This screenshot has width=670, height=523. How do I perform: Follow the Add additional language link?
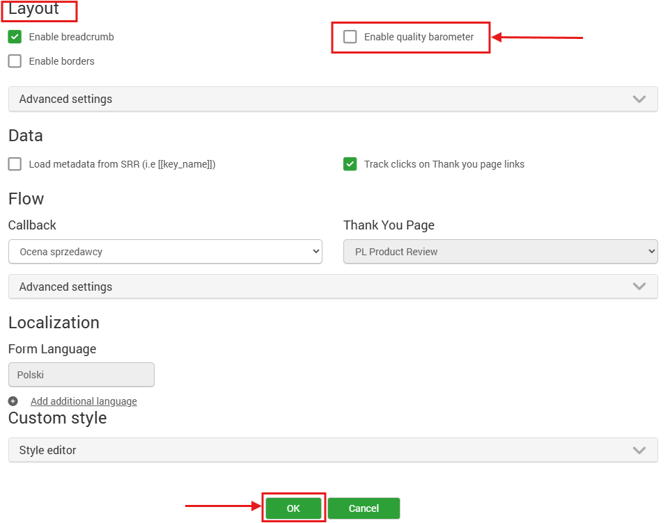tap(84, 401)
